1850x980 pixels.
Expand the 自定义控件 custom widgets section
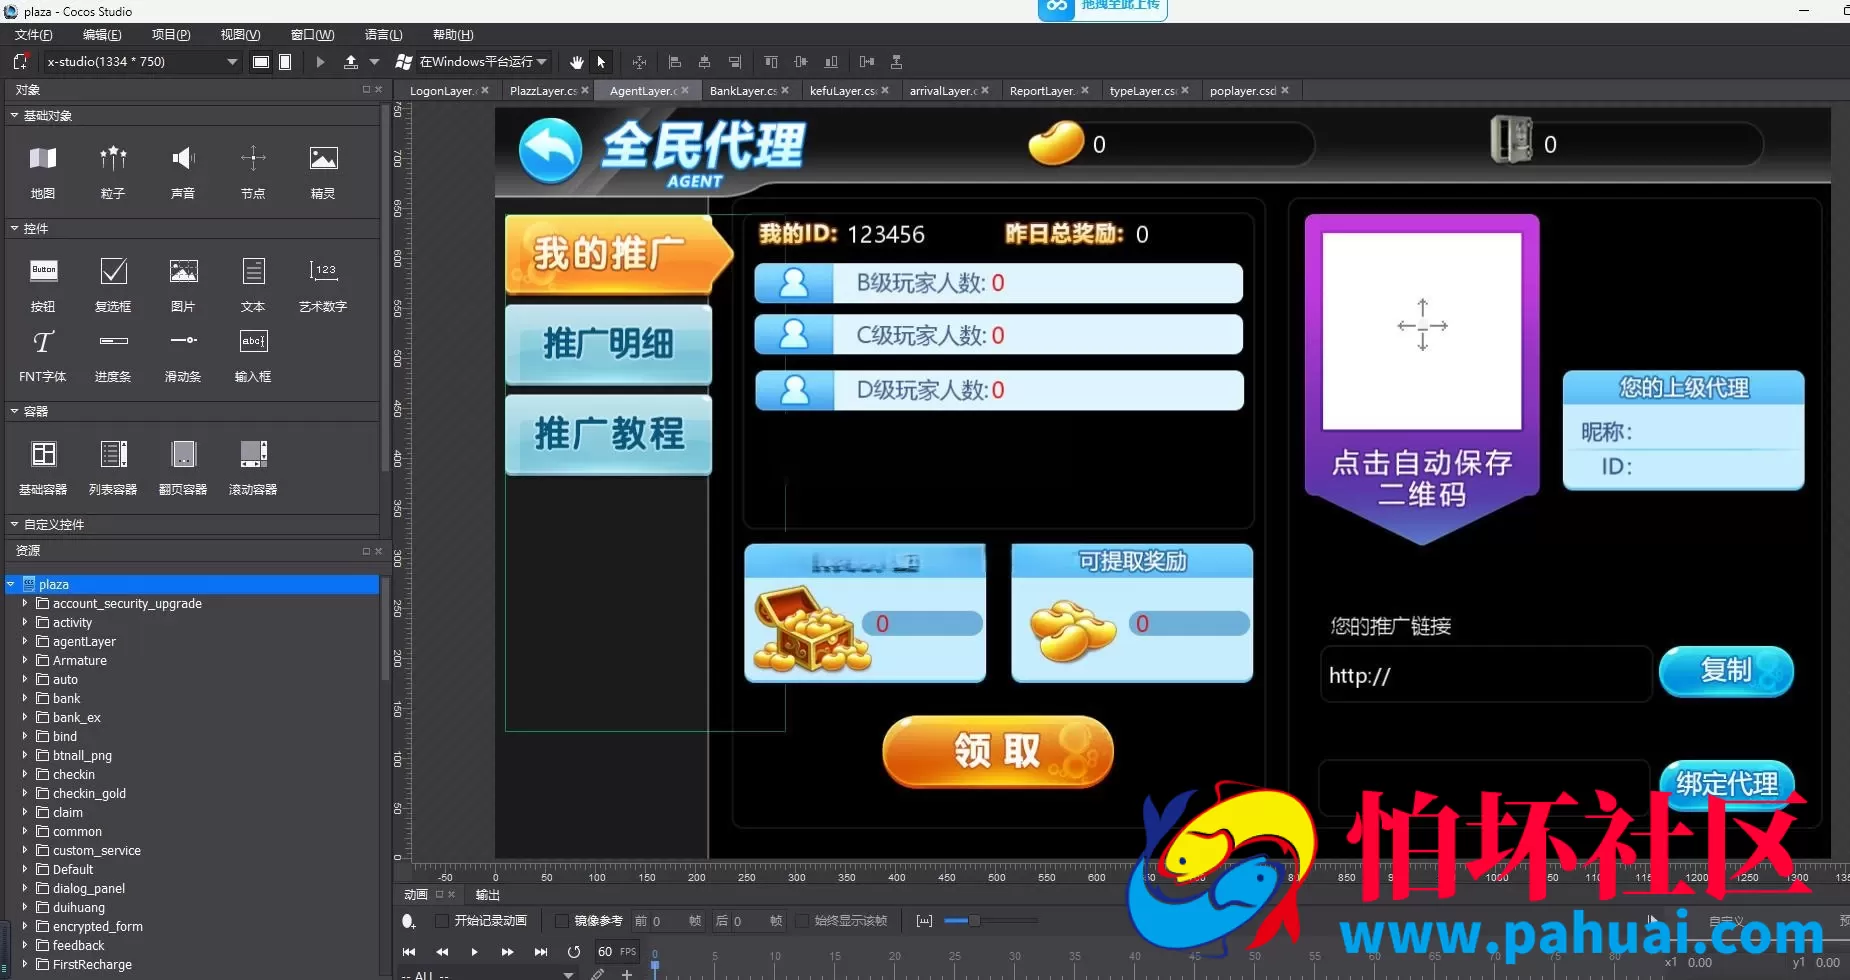(x=15, y=524)
